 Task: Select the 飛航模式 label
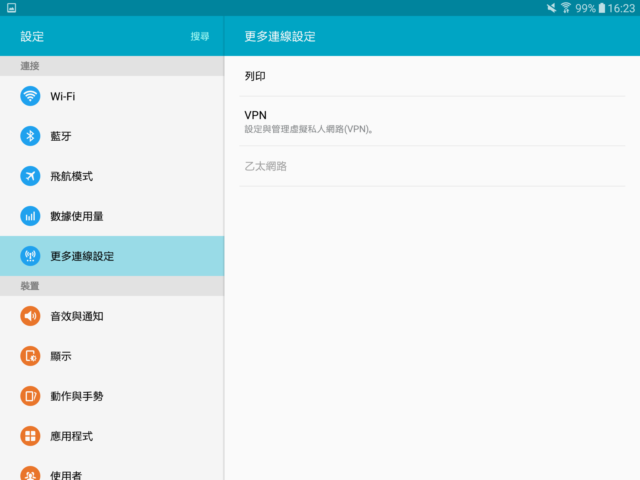71,176
